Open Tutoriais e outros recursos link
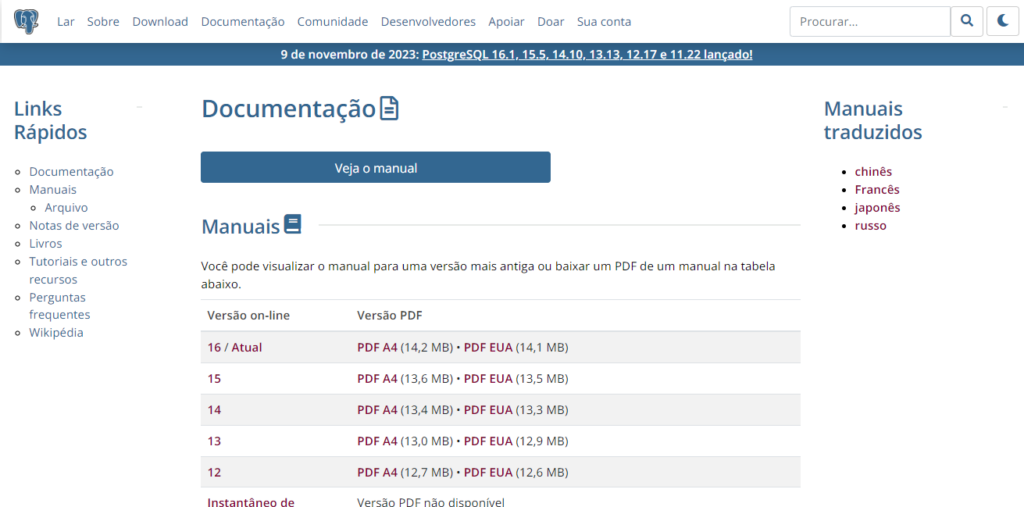The height and width of the screenshot is (507, 1024). click(x=78, y=270)
